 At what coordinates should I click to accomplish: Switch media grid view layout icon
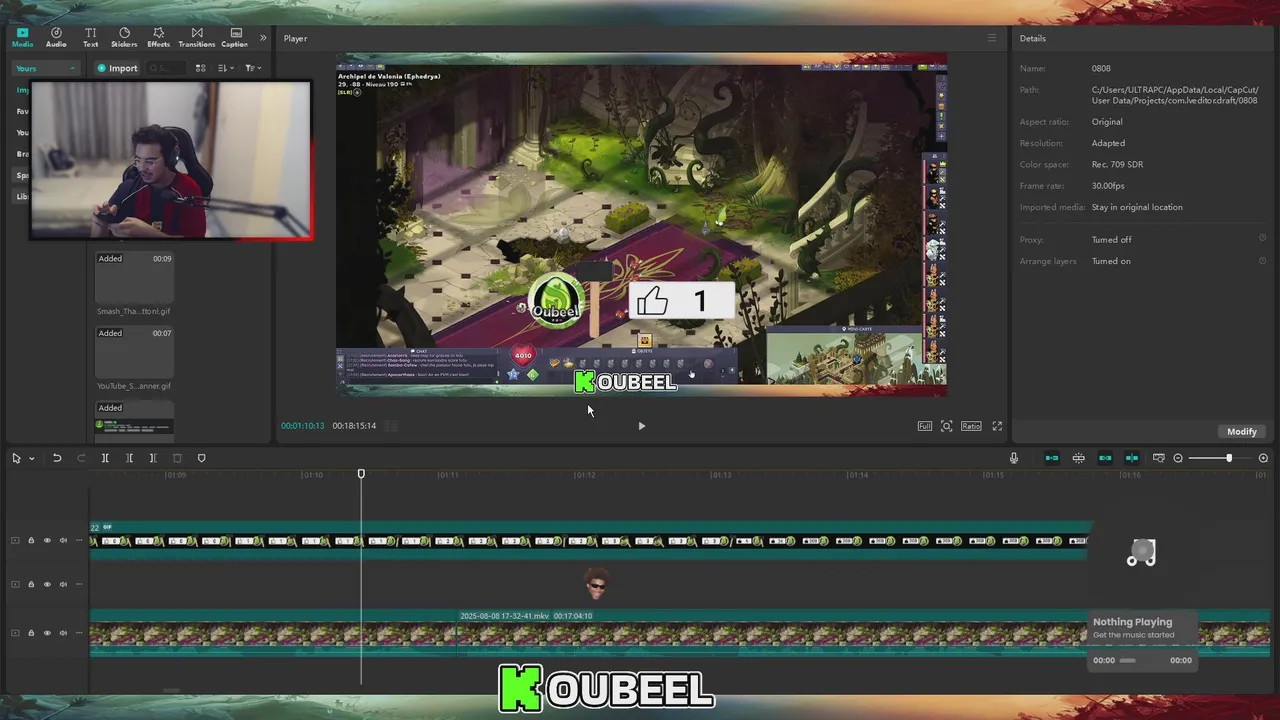[200, 68]
